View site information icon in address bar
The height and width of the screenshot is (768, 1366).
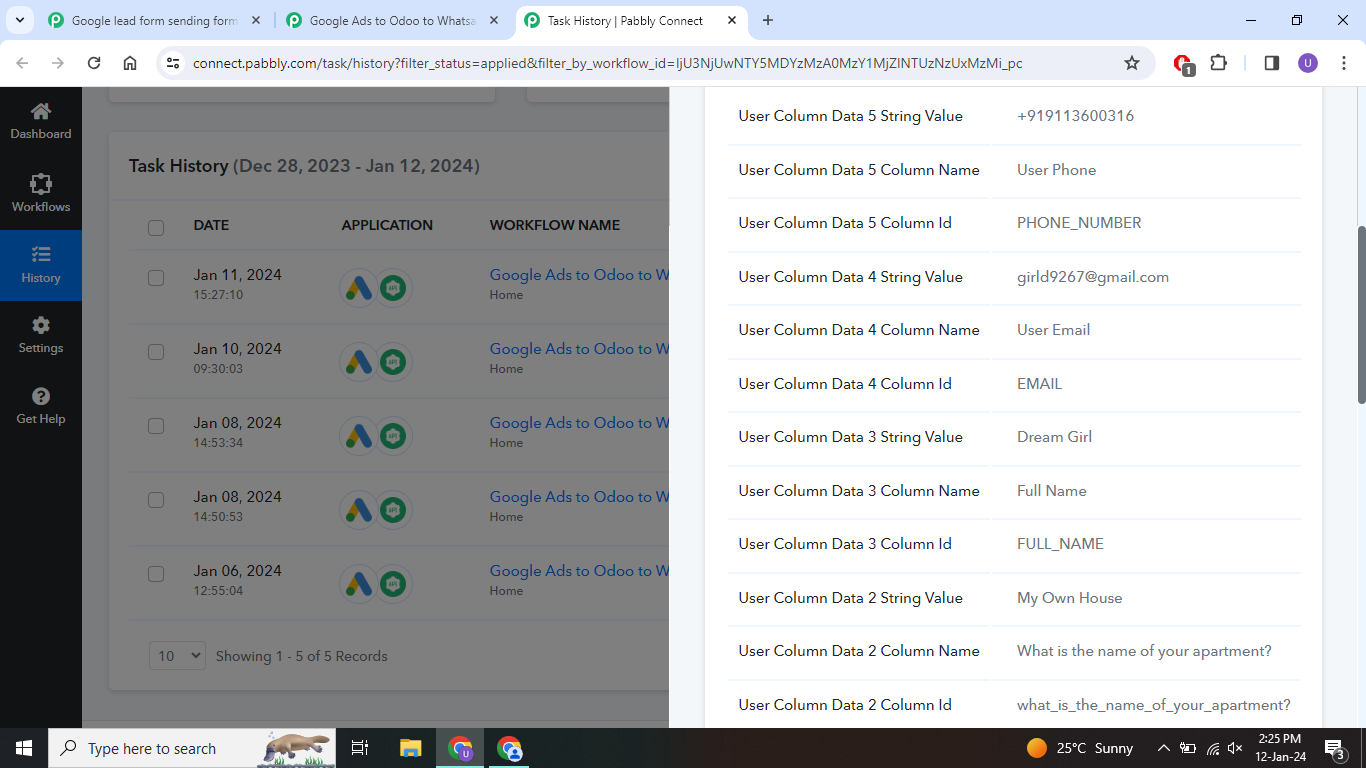coord(173,63)
